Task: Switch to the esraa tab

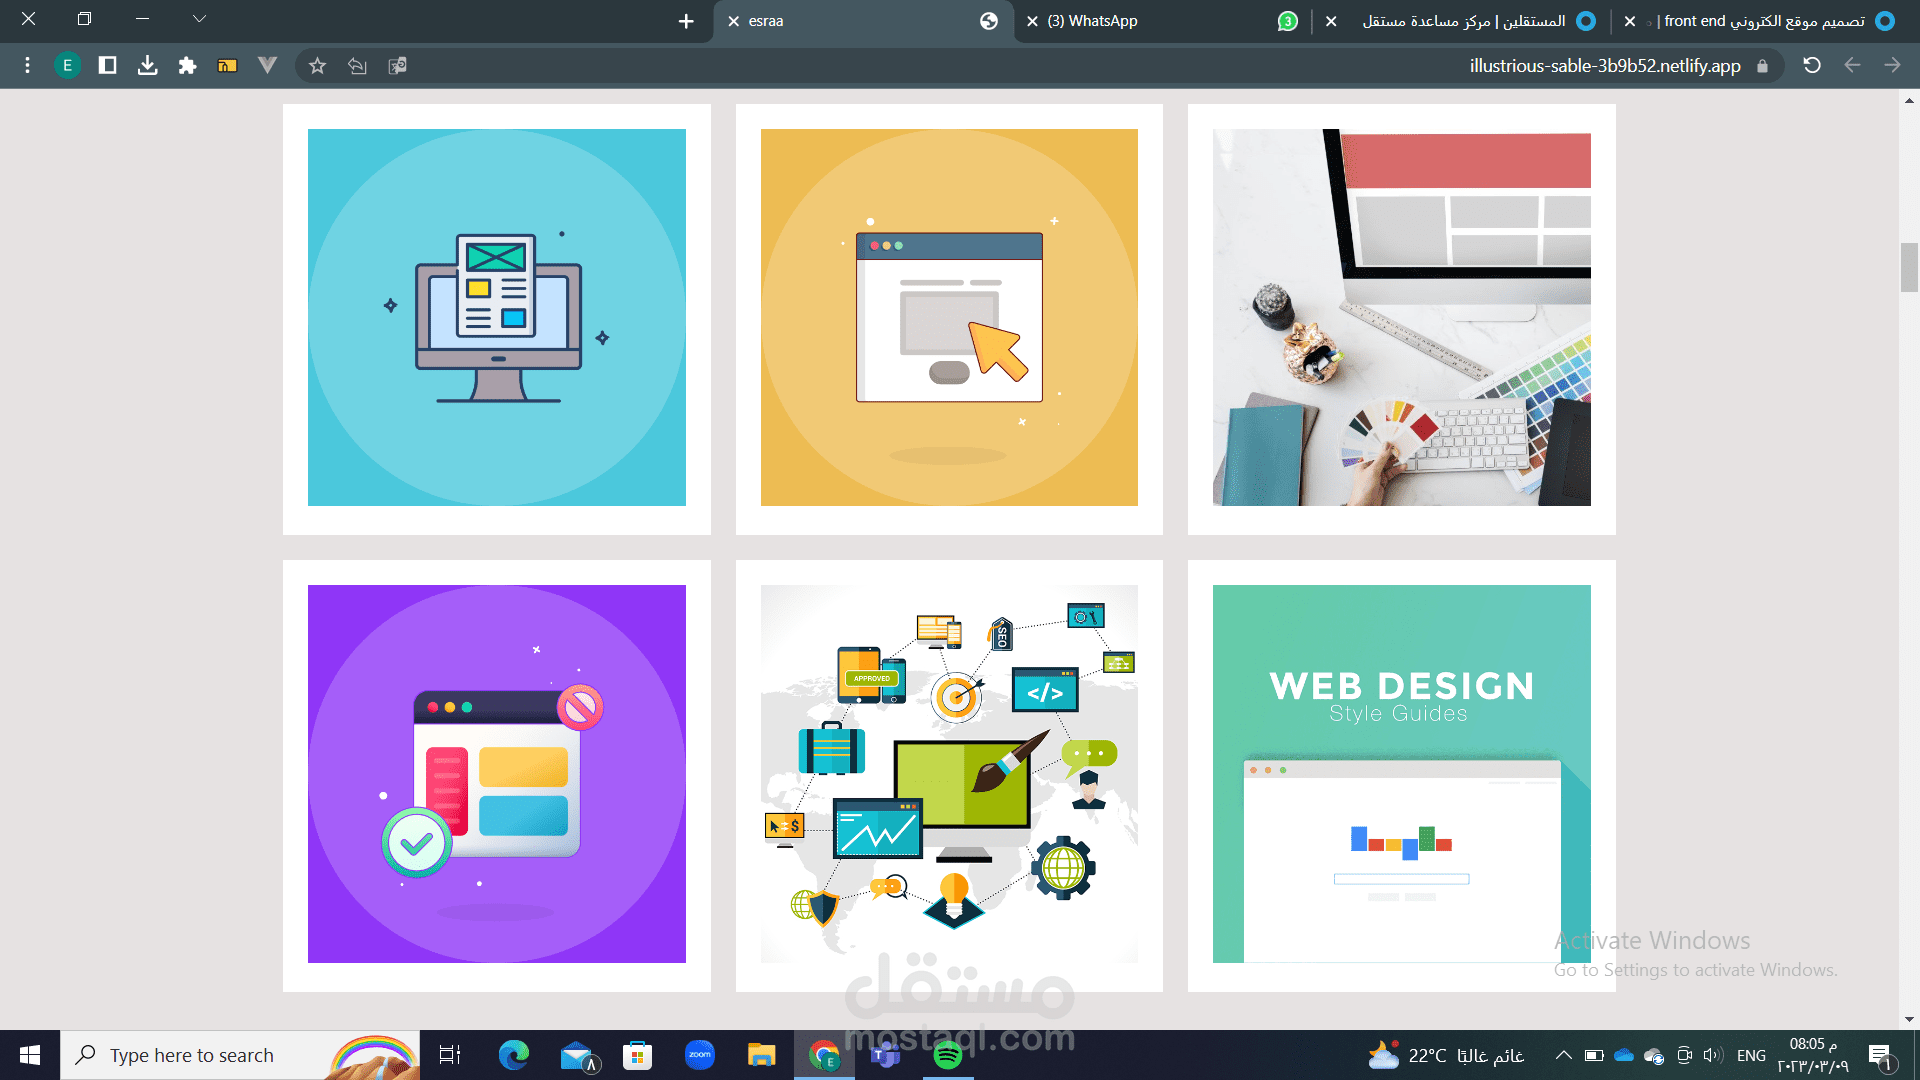Action: tap(863, 21)
